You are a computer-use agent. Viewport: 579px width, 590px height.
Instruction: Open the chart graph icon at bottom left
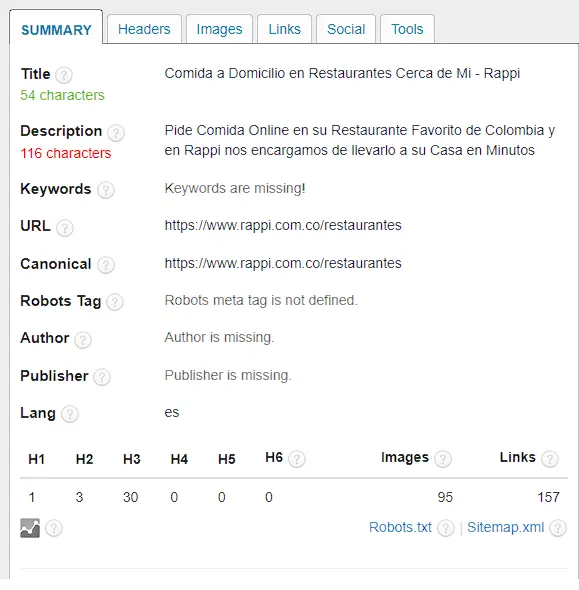[x=30, y=528]
